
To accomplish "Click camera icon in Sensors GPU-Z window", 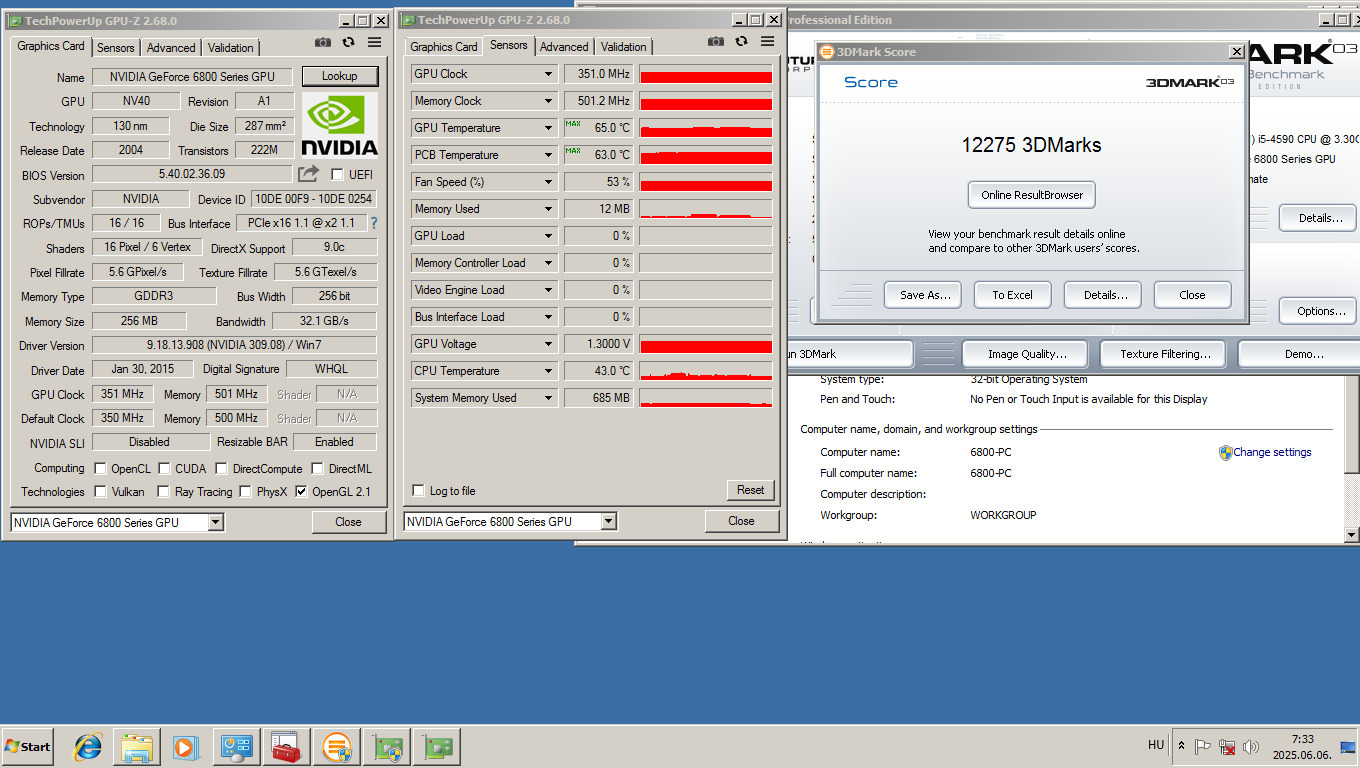I will point(715,42).
